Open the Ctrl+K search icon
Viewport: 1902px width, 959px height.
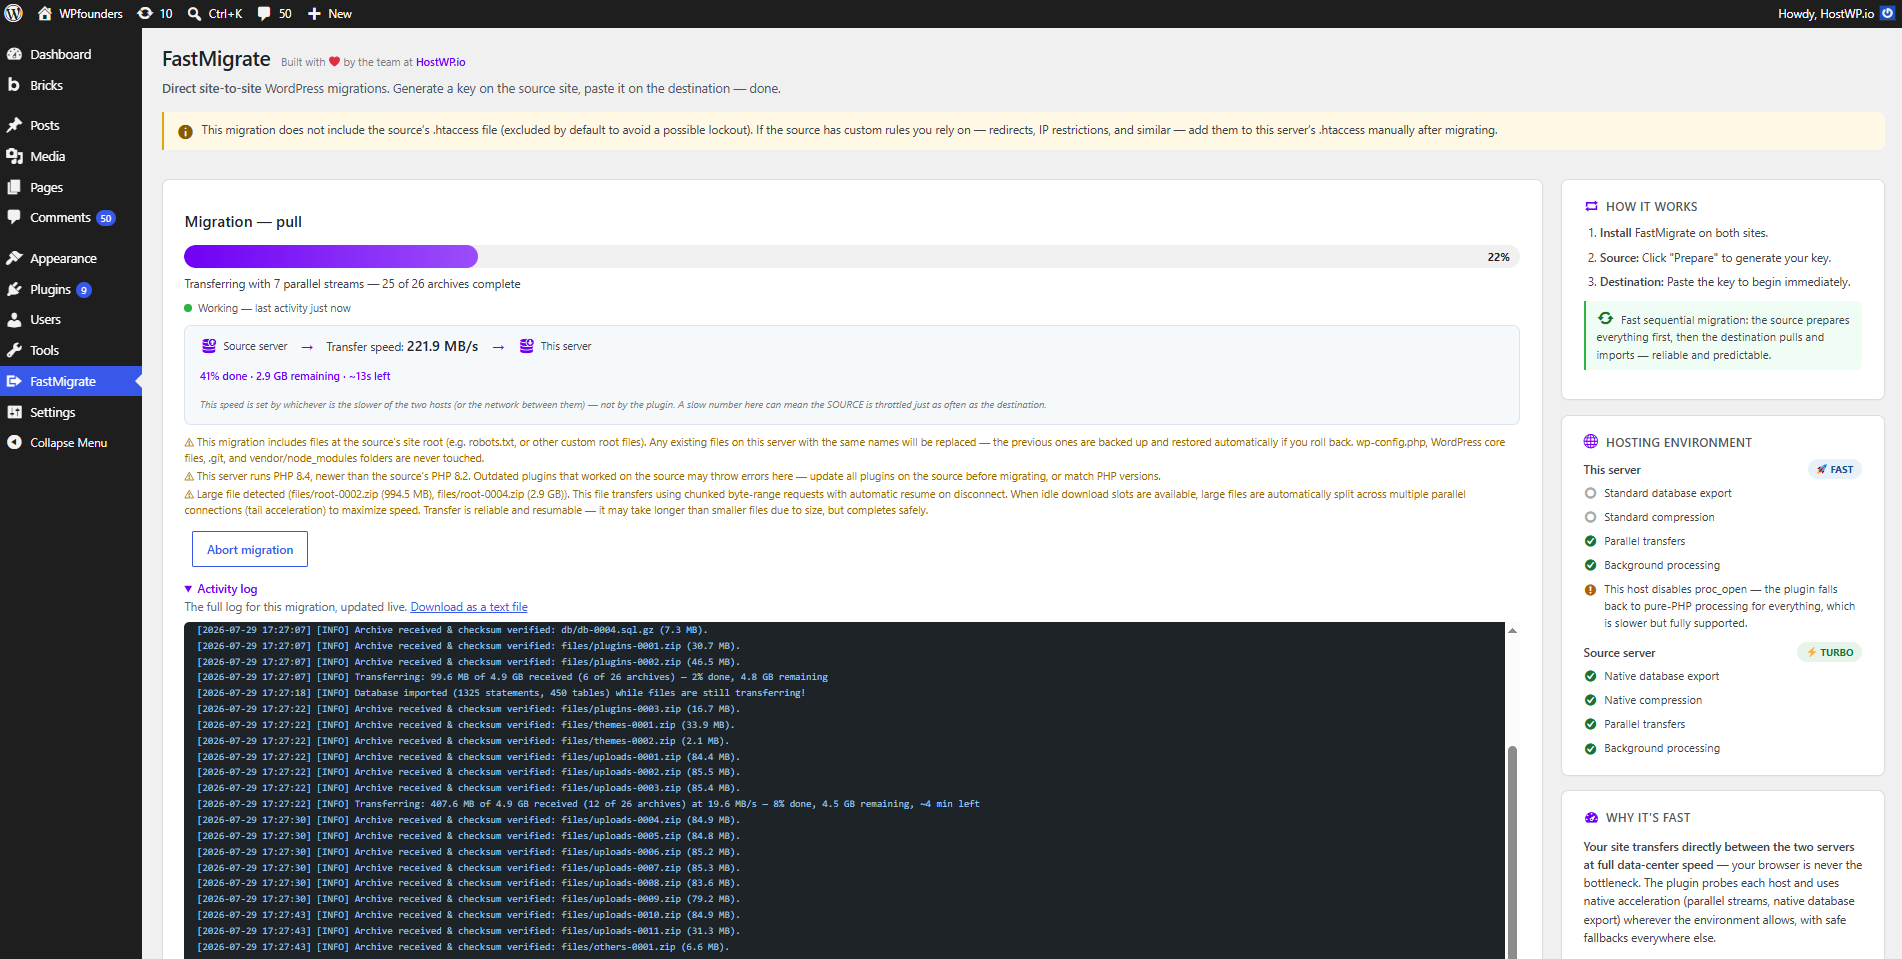(195, 14)
